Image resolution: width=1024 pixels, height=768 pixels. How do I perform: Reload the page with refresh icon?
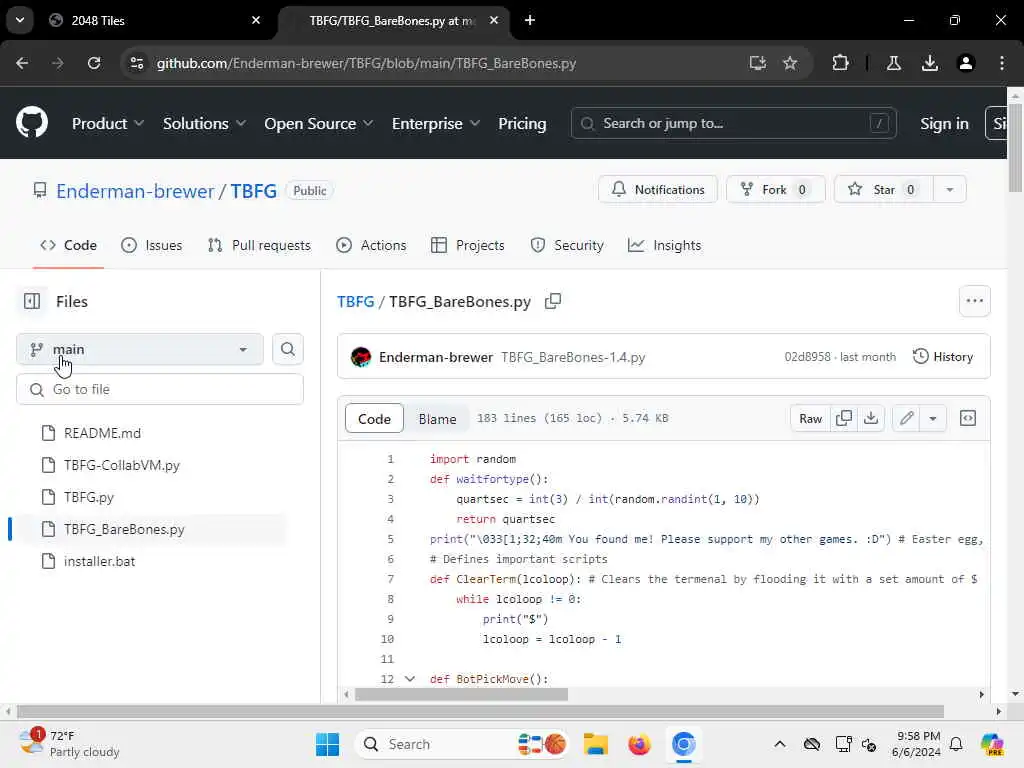(94, 63)
